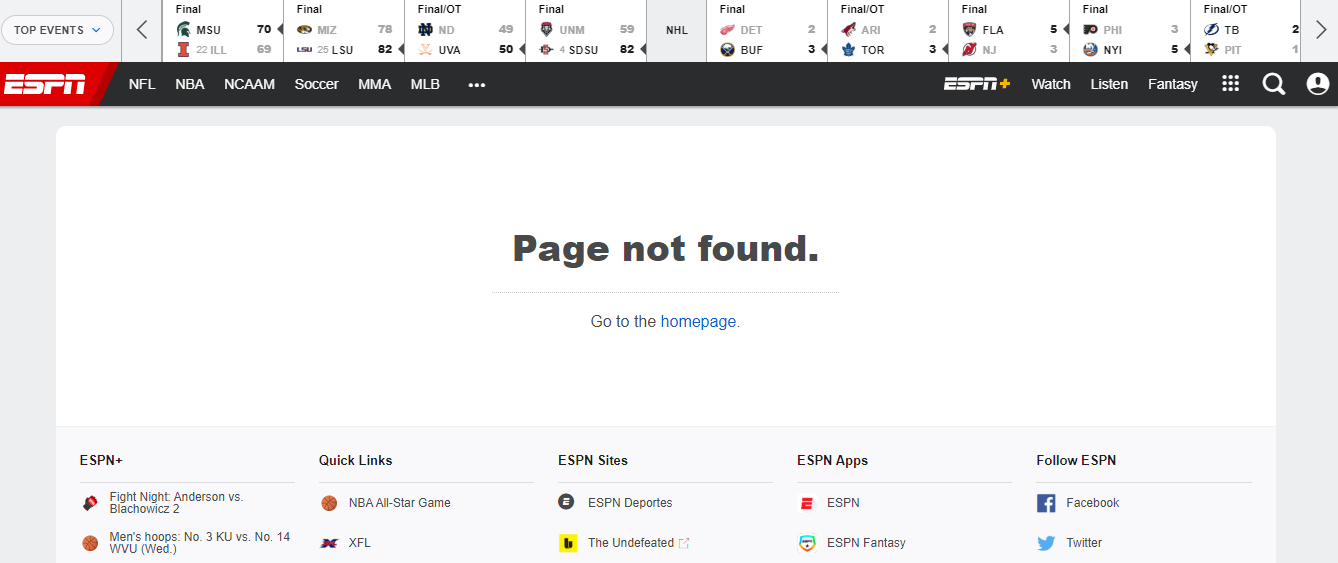Go to previous scores with left arrow
Image resolution: width=1338 pixels, height=563 pixels.
(142, 30)
